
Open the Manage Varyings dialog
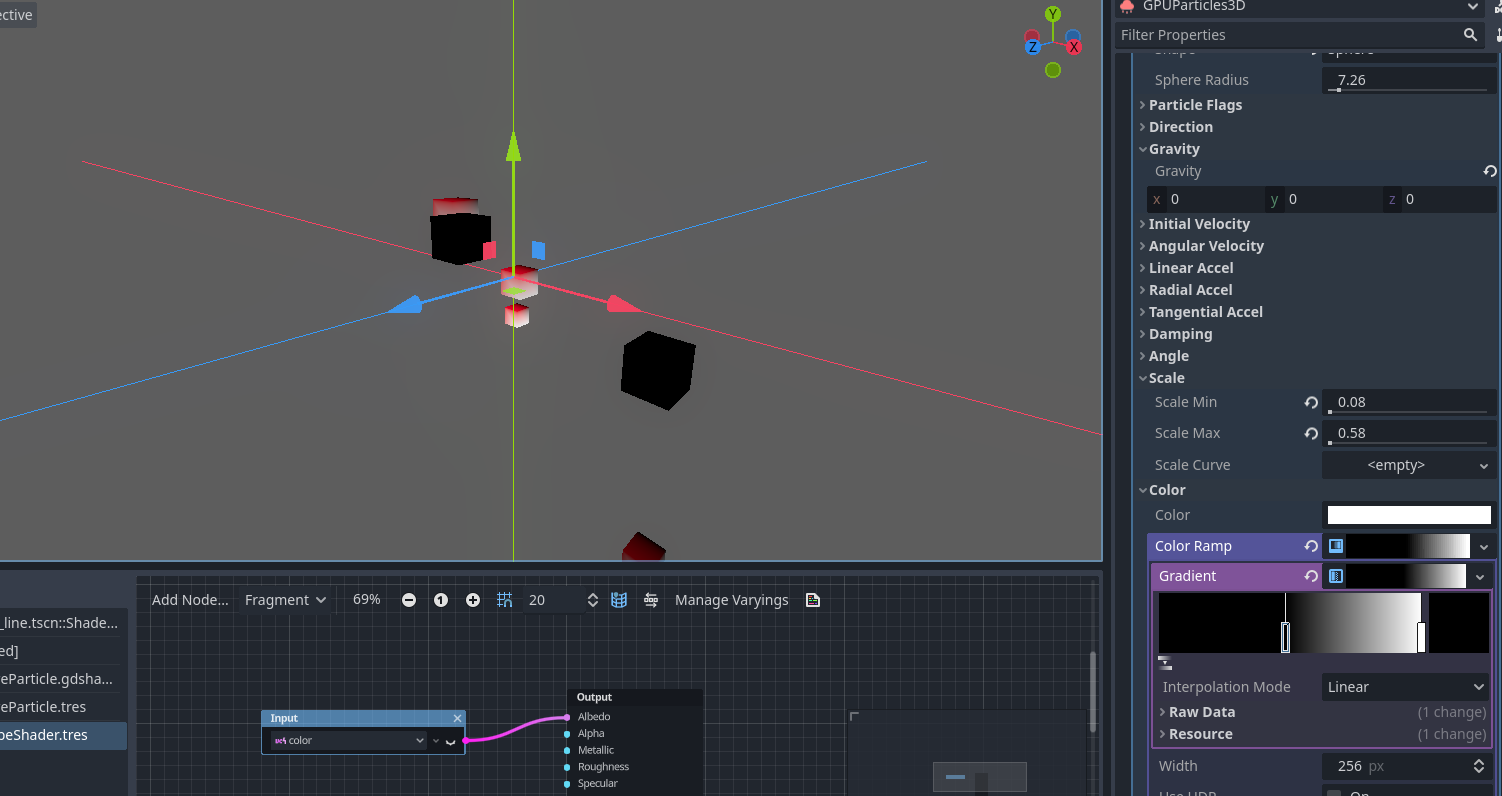(x=731, y=599)
